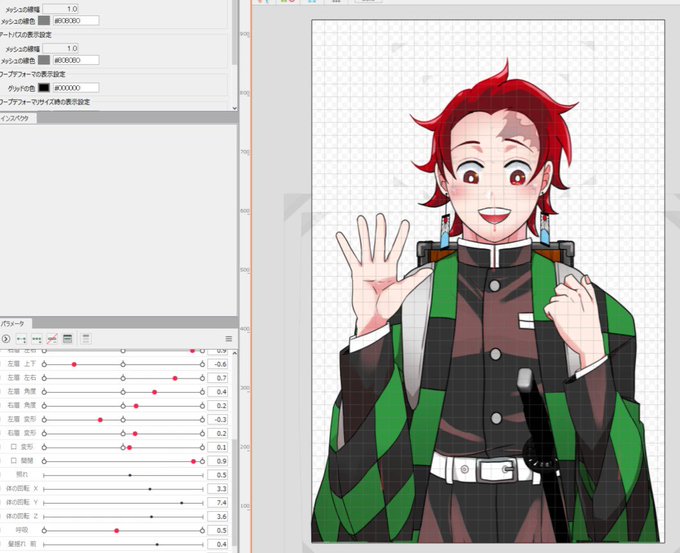Click the 3.6 value field of 体の回転 Z
680x553 pixels.
[x=217, y=517]
